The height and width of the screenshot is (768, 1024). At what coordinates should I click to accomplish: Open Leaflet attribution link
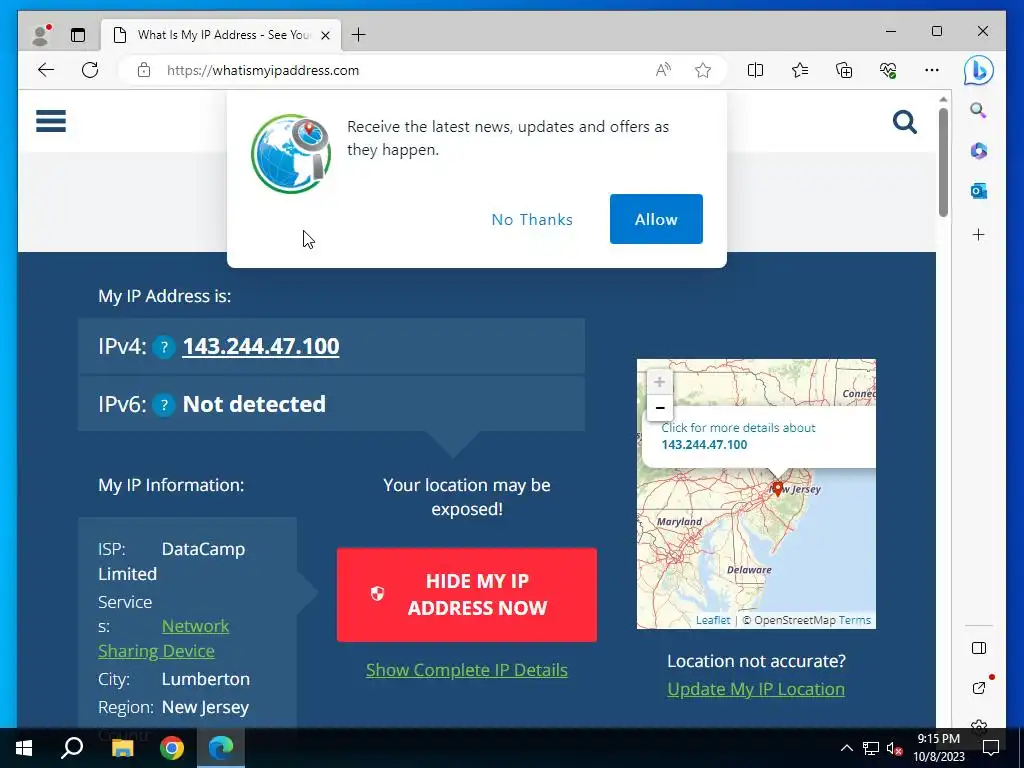coord(712,620)
